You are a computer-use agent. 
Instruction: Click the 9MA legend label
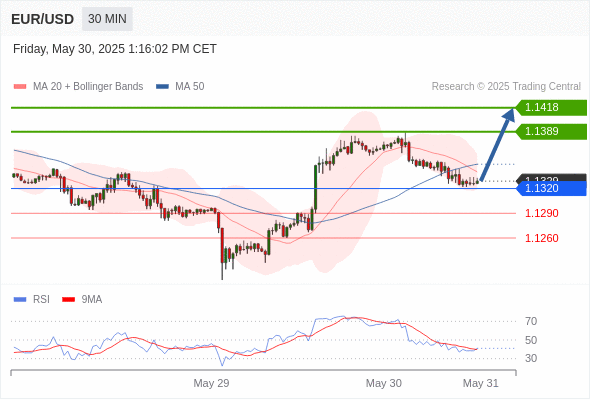tap(92, 300)
